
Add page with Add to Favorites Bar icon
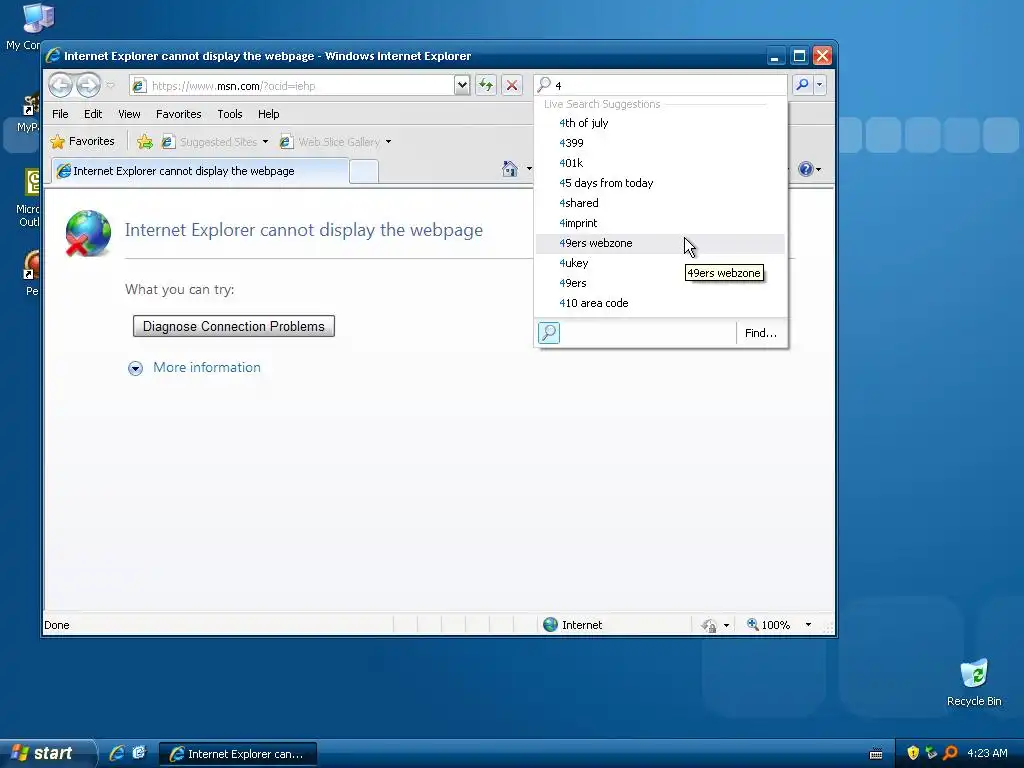coord(145,142)
